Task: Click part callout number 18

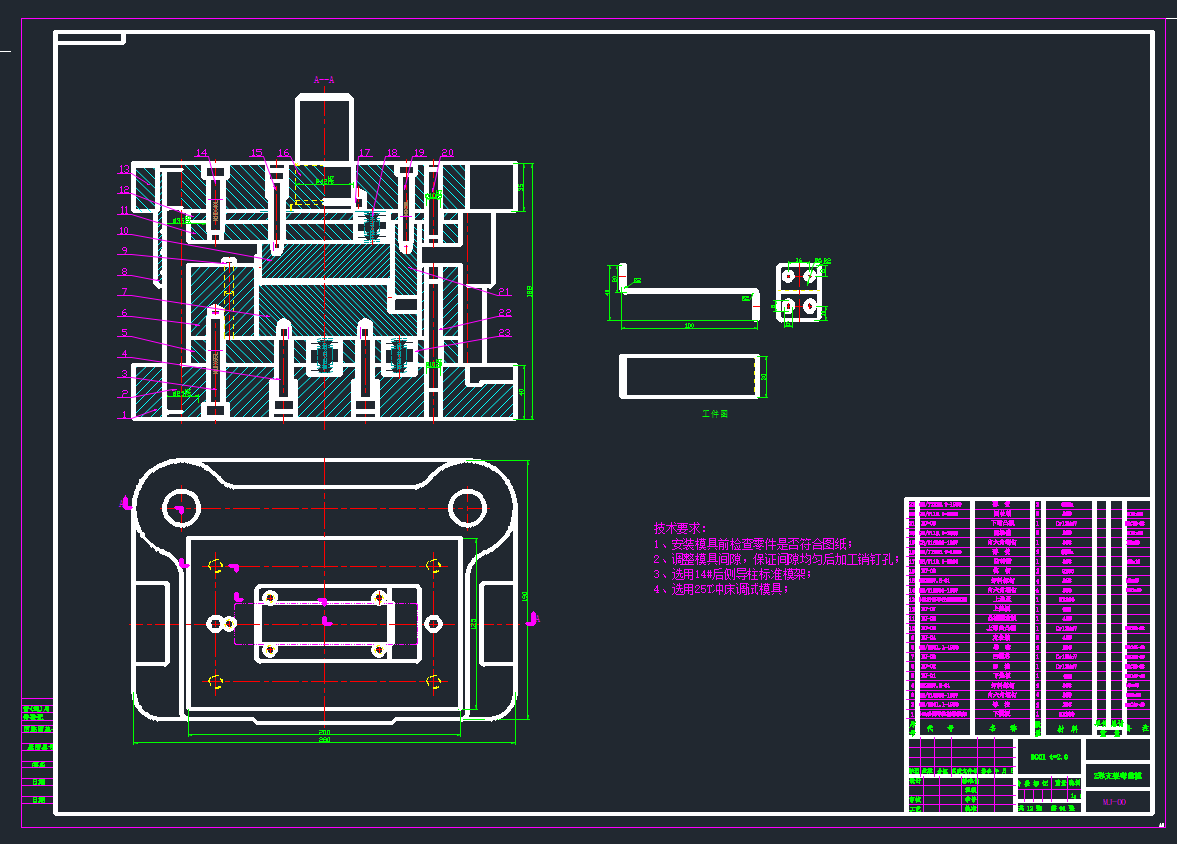Action: pyautogui.click(x=392, y=152)
